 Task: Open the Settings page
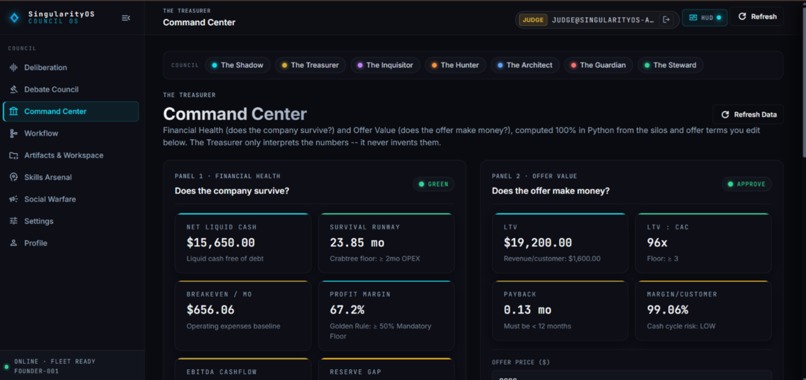71,221
